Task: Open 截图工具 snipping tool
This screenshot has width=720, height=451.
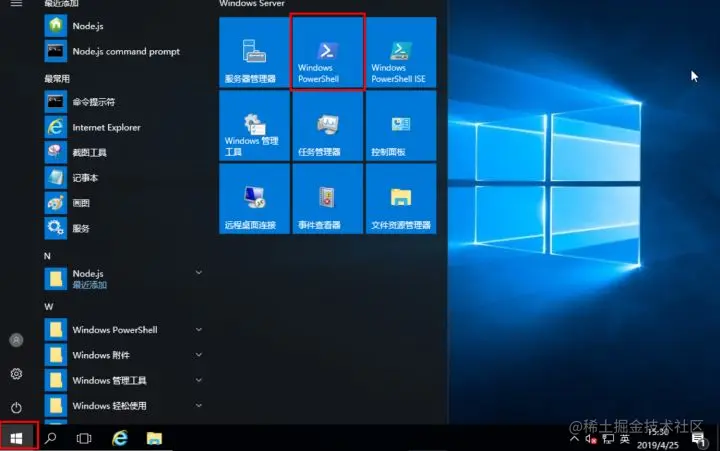Action: pyautogui.click(x=124, y=152)
